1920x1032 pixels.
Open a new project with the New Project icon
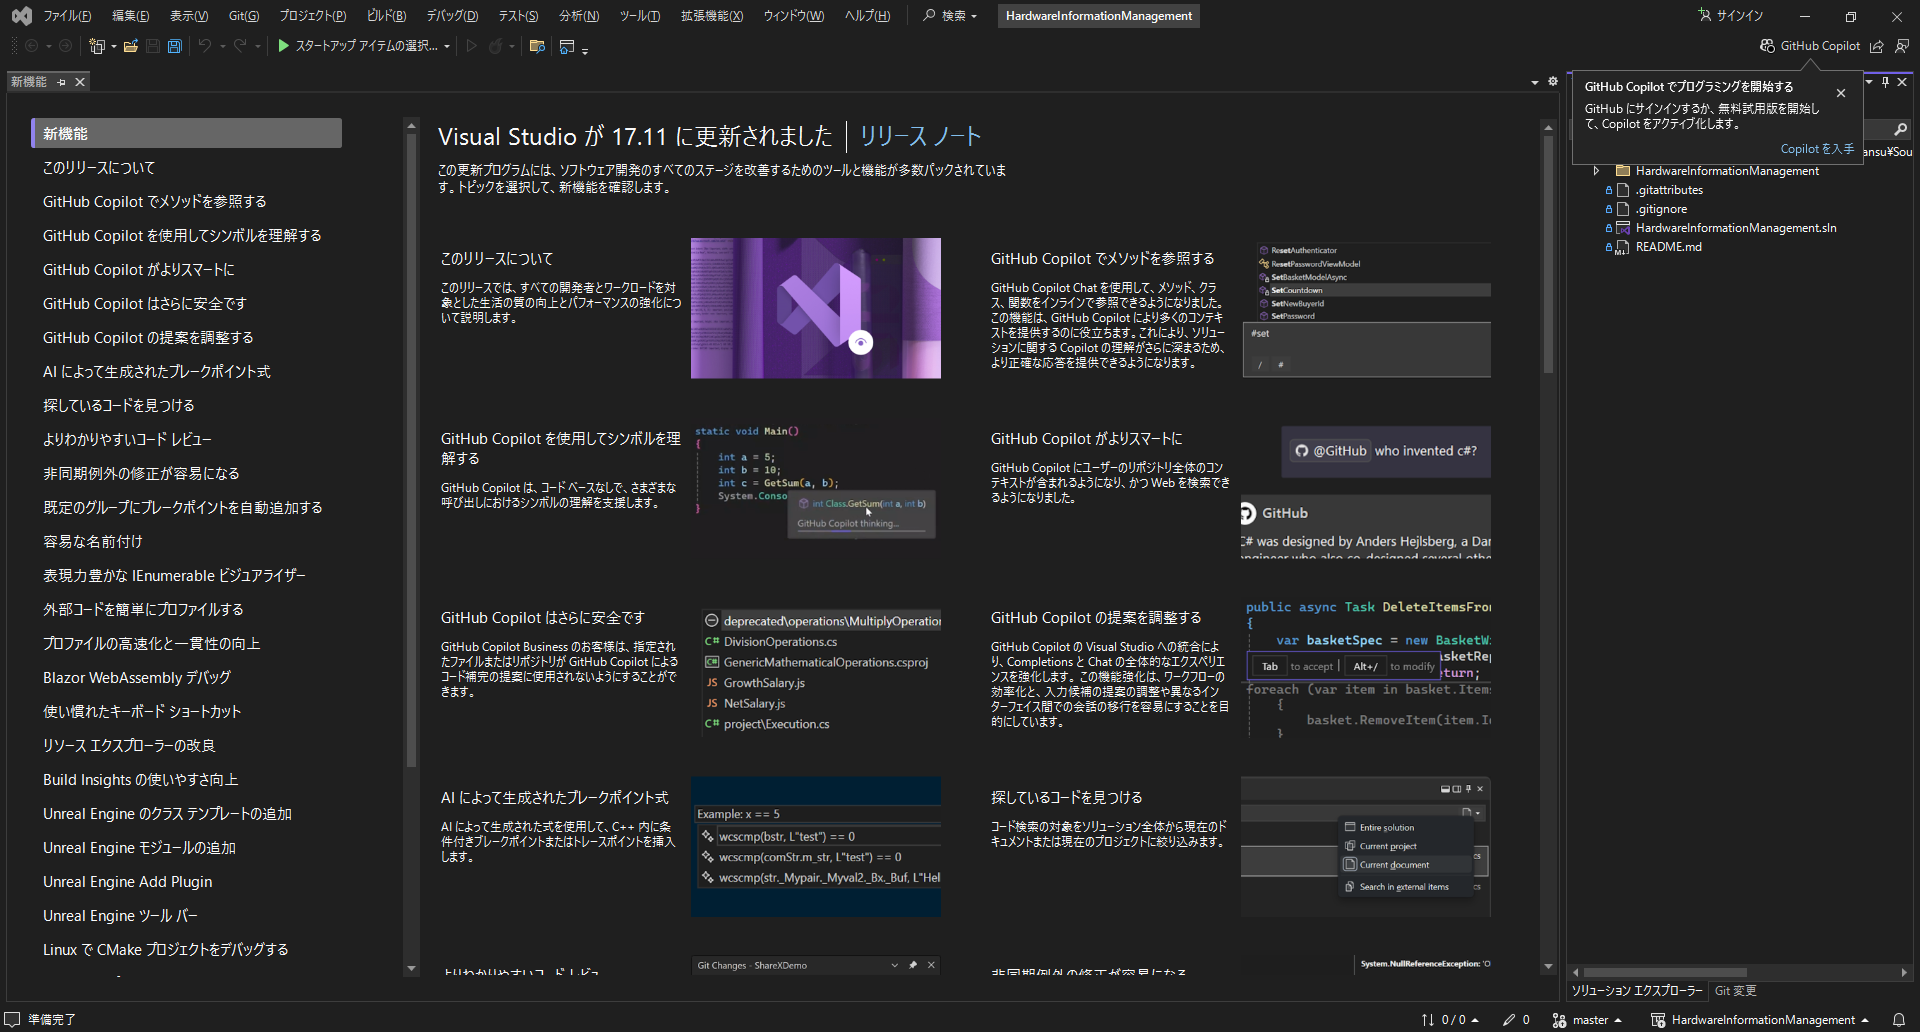point(97,46)
